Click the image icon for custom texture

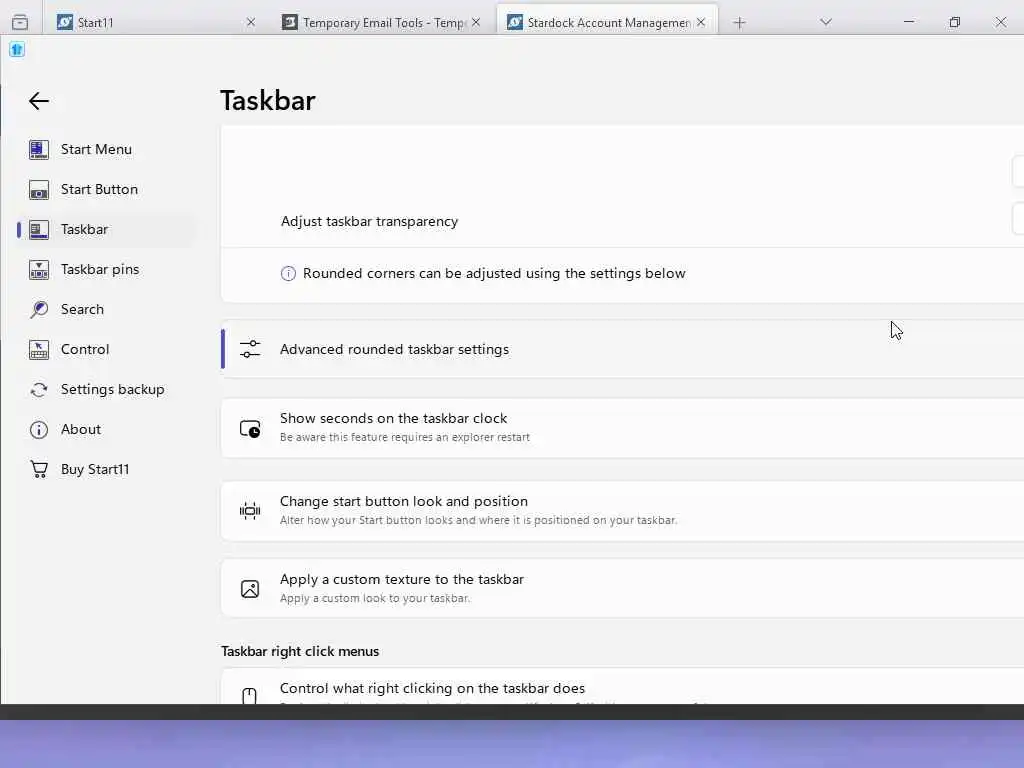point(249,589)
